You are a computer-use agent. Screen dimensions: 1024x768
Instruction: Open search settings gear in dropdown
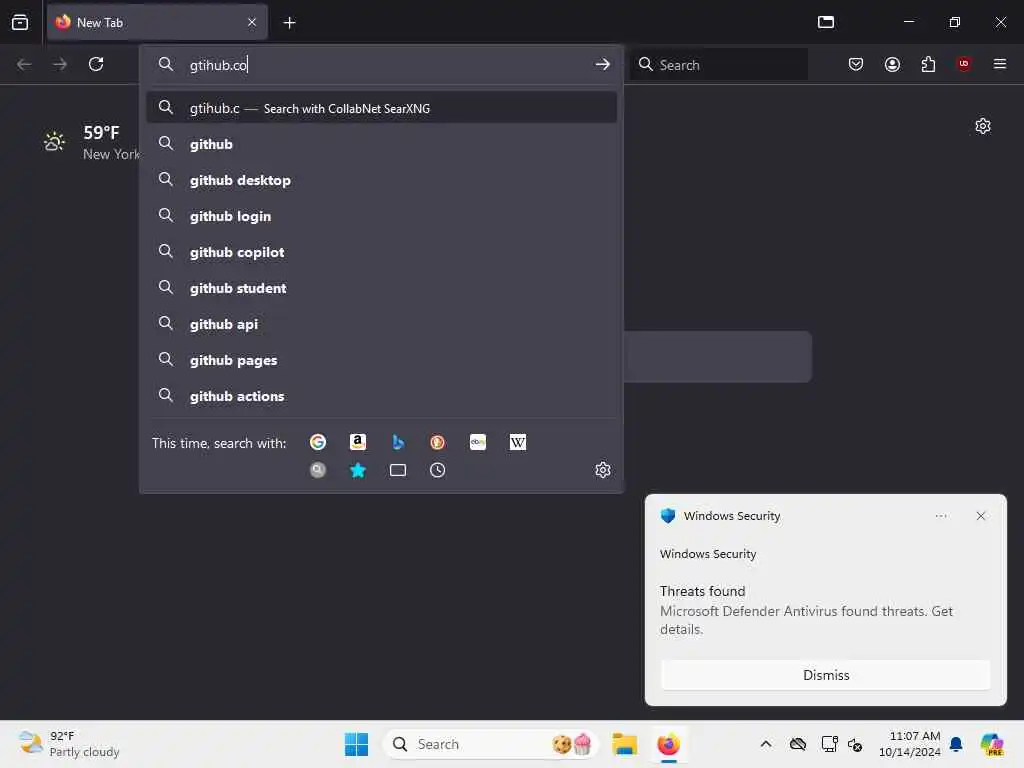pos(603,470)
